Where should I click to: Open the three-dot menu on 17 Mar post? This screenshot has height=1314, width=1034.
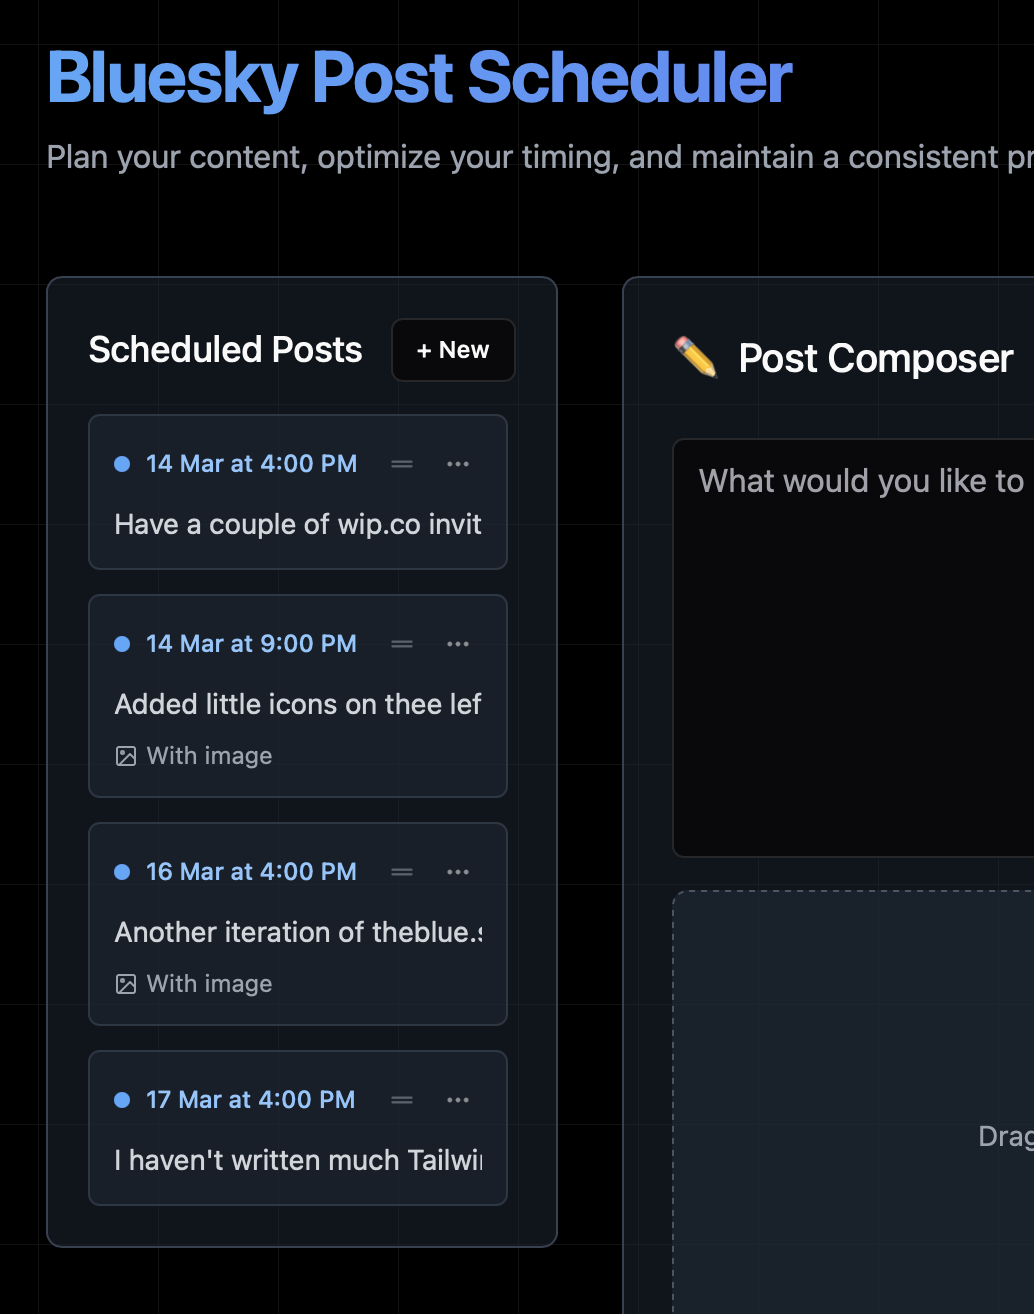coord(458,1100)
